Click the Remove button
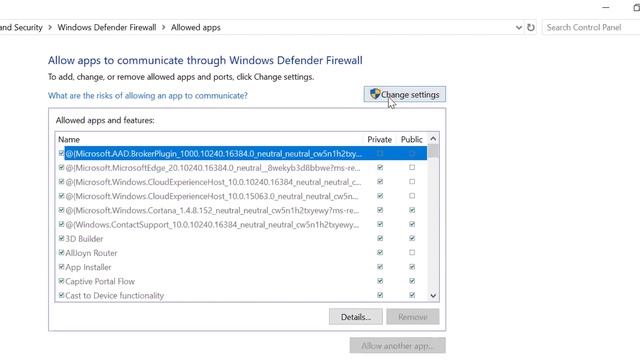The width and height of the screenshot is (640, 360). 413,317
